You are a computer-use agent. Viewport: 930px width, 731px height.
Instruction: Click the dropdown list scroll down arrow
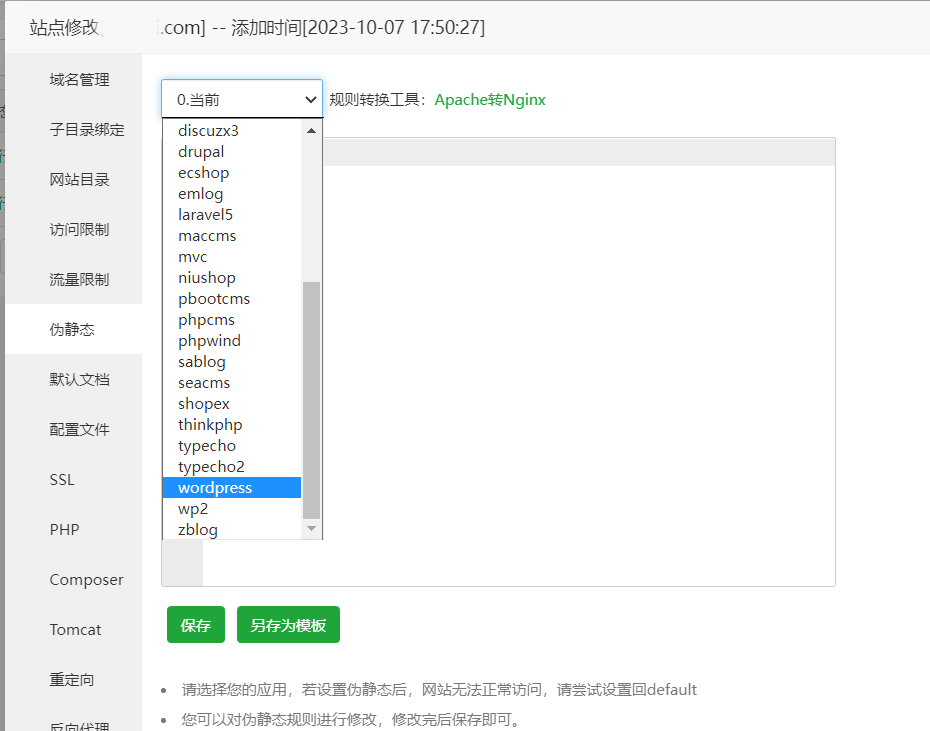pyautogui.click(x=311, y=528)
